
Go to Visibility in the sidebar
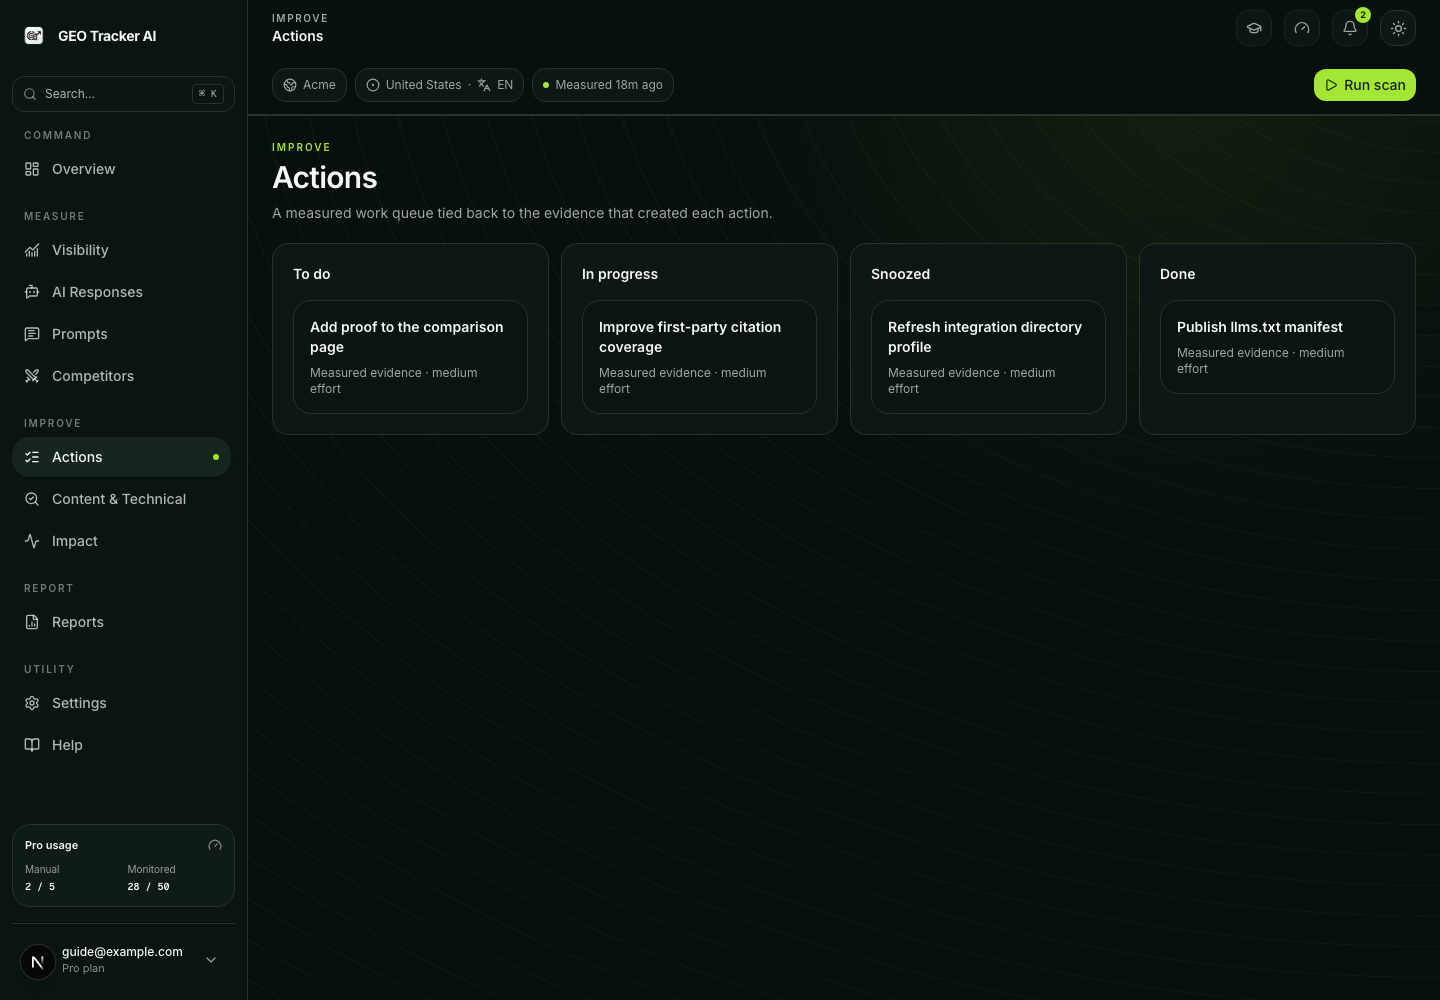(x=121, y=250)
